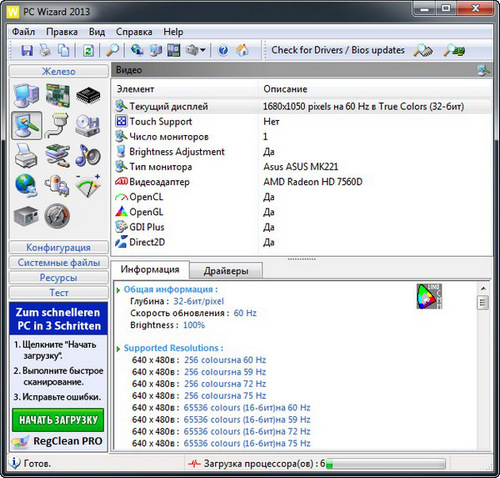The width and height of the screenshot is (500, 478).
Task: Expand the Конфигурация section
Action: pyautogui.click(x=59, y=248)
